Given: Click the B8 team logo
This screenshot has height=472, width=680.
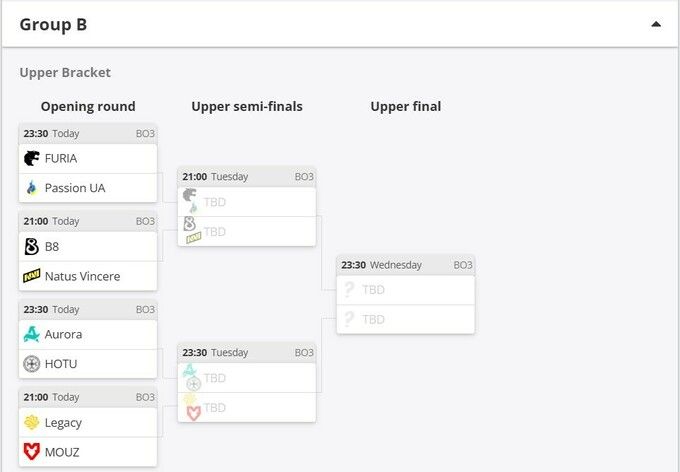Looking at the screenshot, I should [32, 246].
